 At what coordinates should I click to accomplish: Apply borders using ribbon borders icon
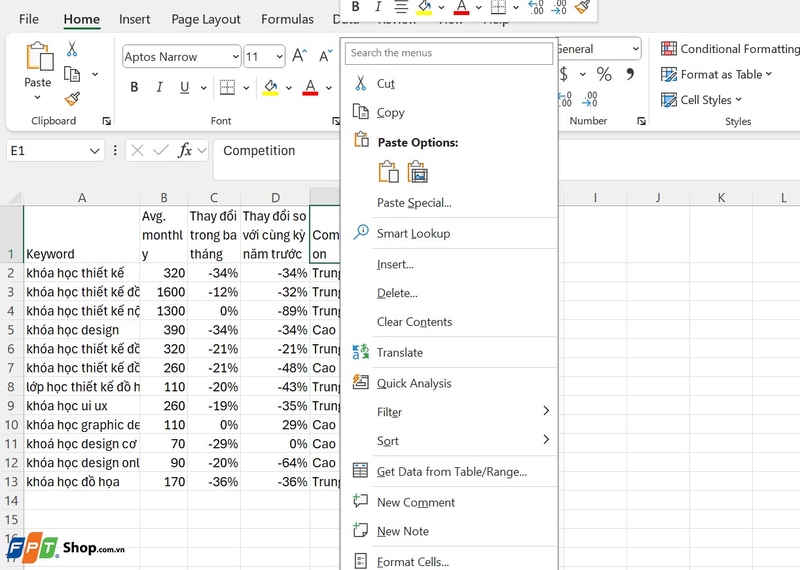228,87
